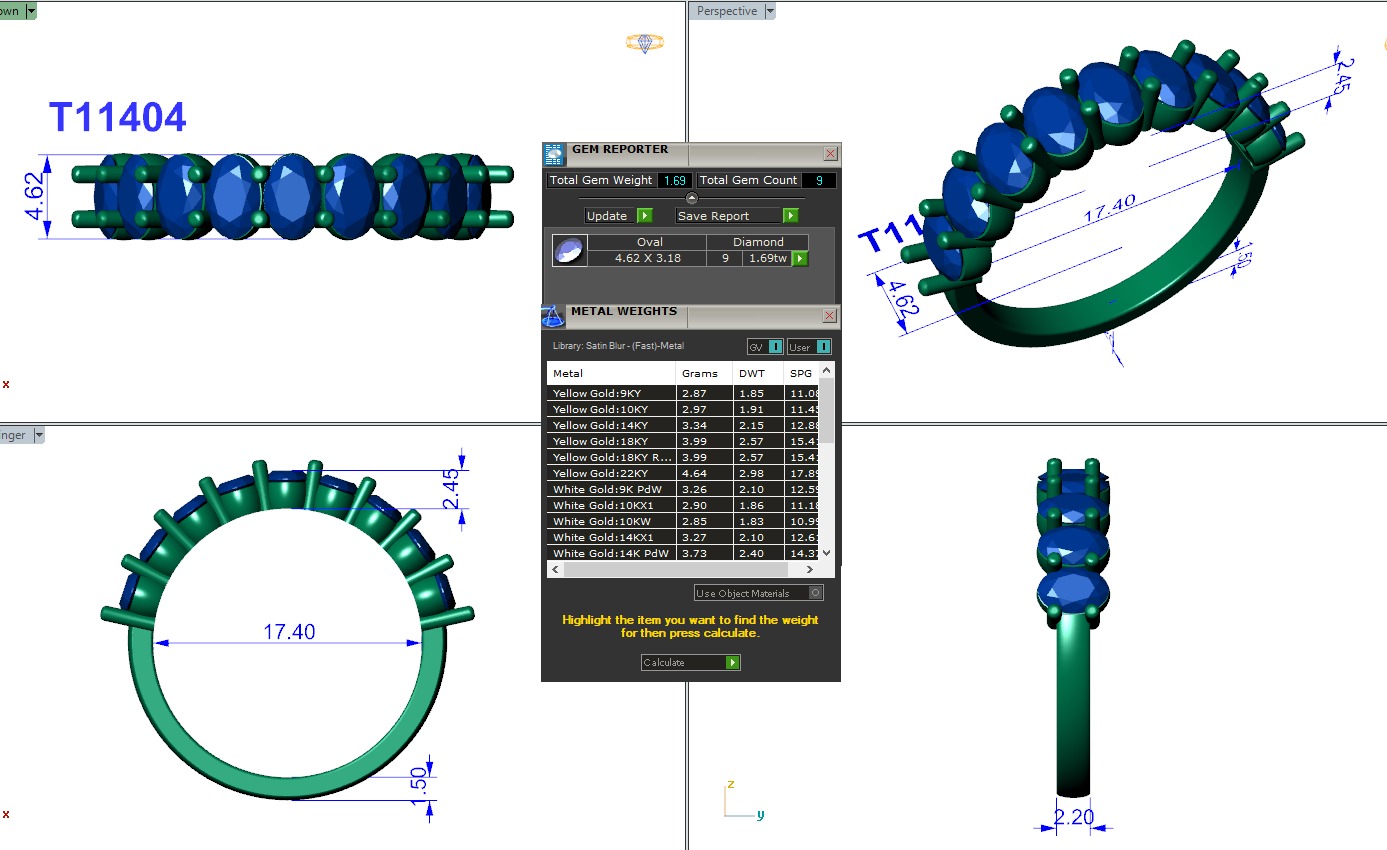Select the White Gold:10KW row

(611, 521)
